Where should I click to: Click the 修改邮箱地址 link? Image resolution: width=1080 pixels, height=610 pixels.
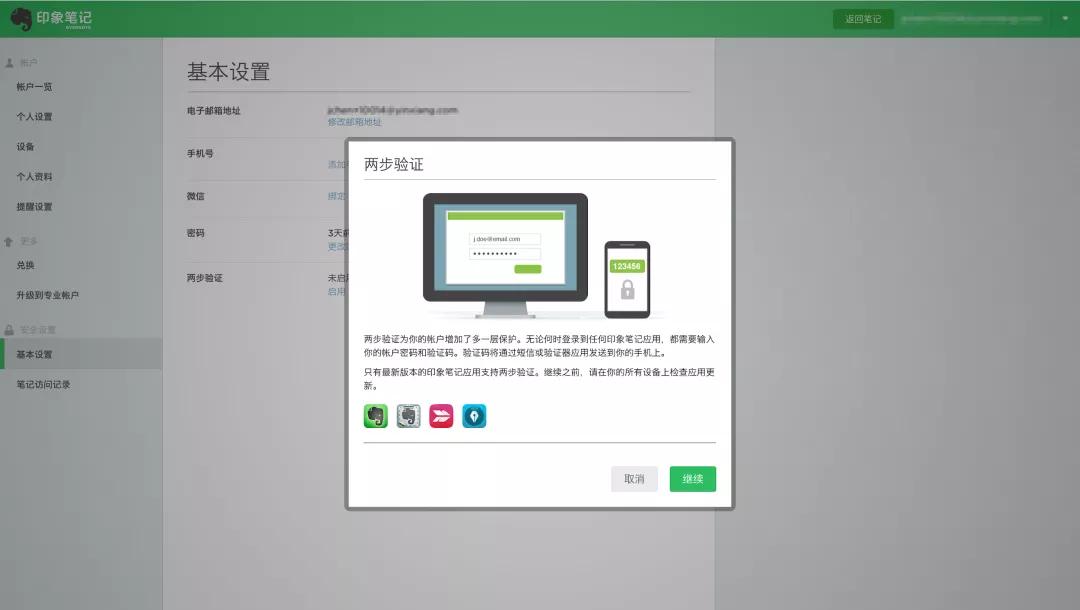pyautogui.click(x=354, y=122)
